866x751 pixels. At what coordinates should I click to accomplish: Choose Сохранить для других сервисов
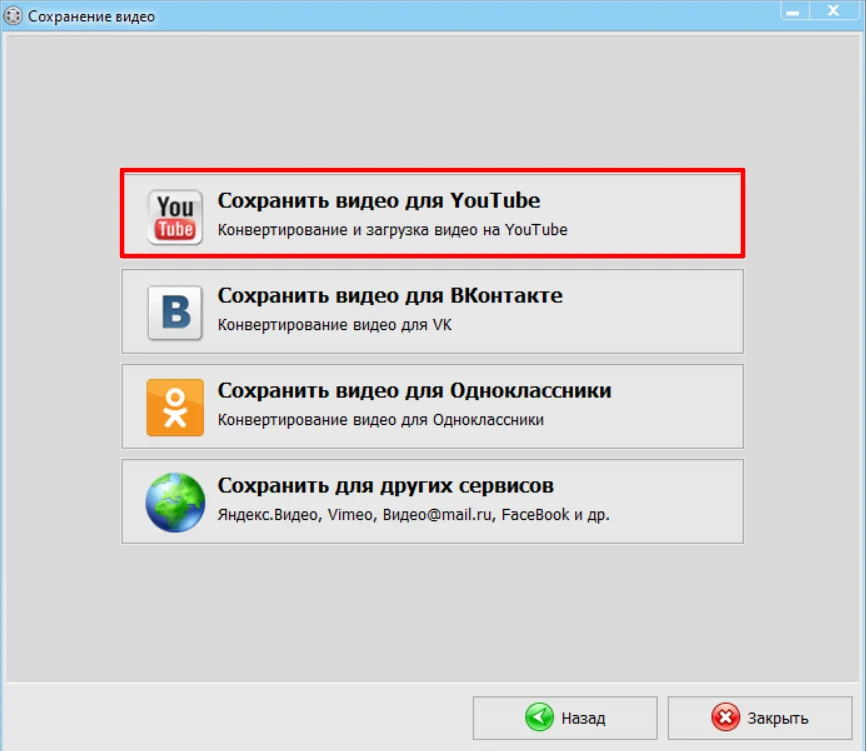point(432,501)
